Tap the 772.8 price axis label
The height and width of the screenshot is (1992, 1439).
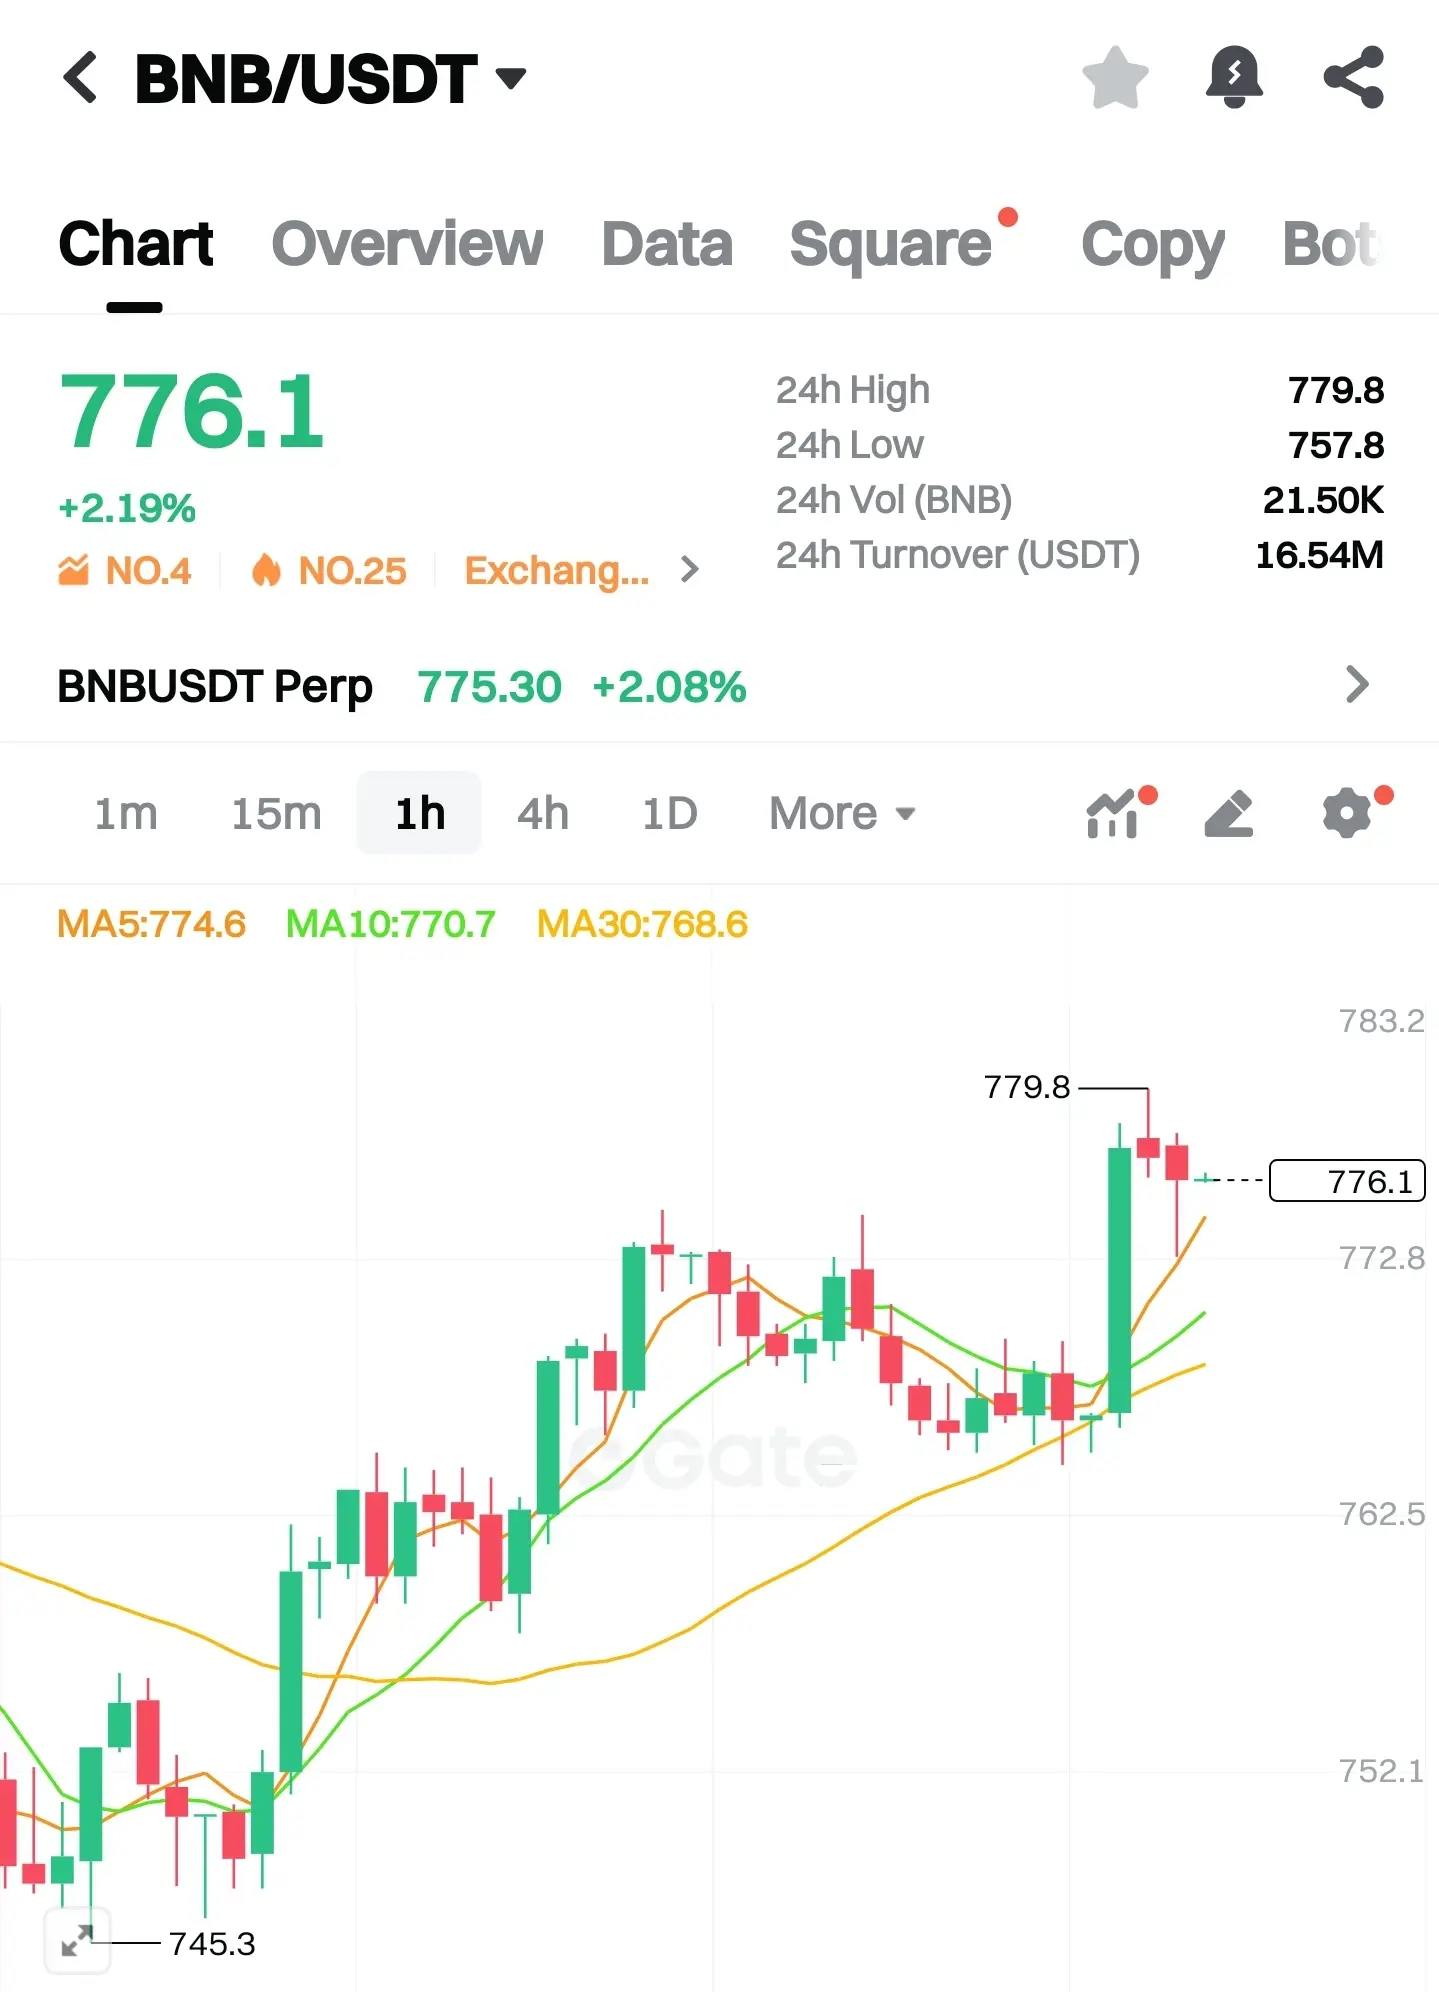coord(1381,1258)
